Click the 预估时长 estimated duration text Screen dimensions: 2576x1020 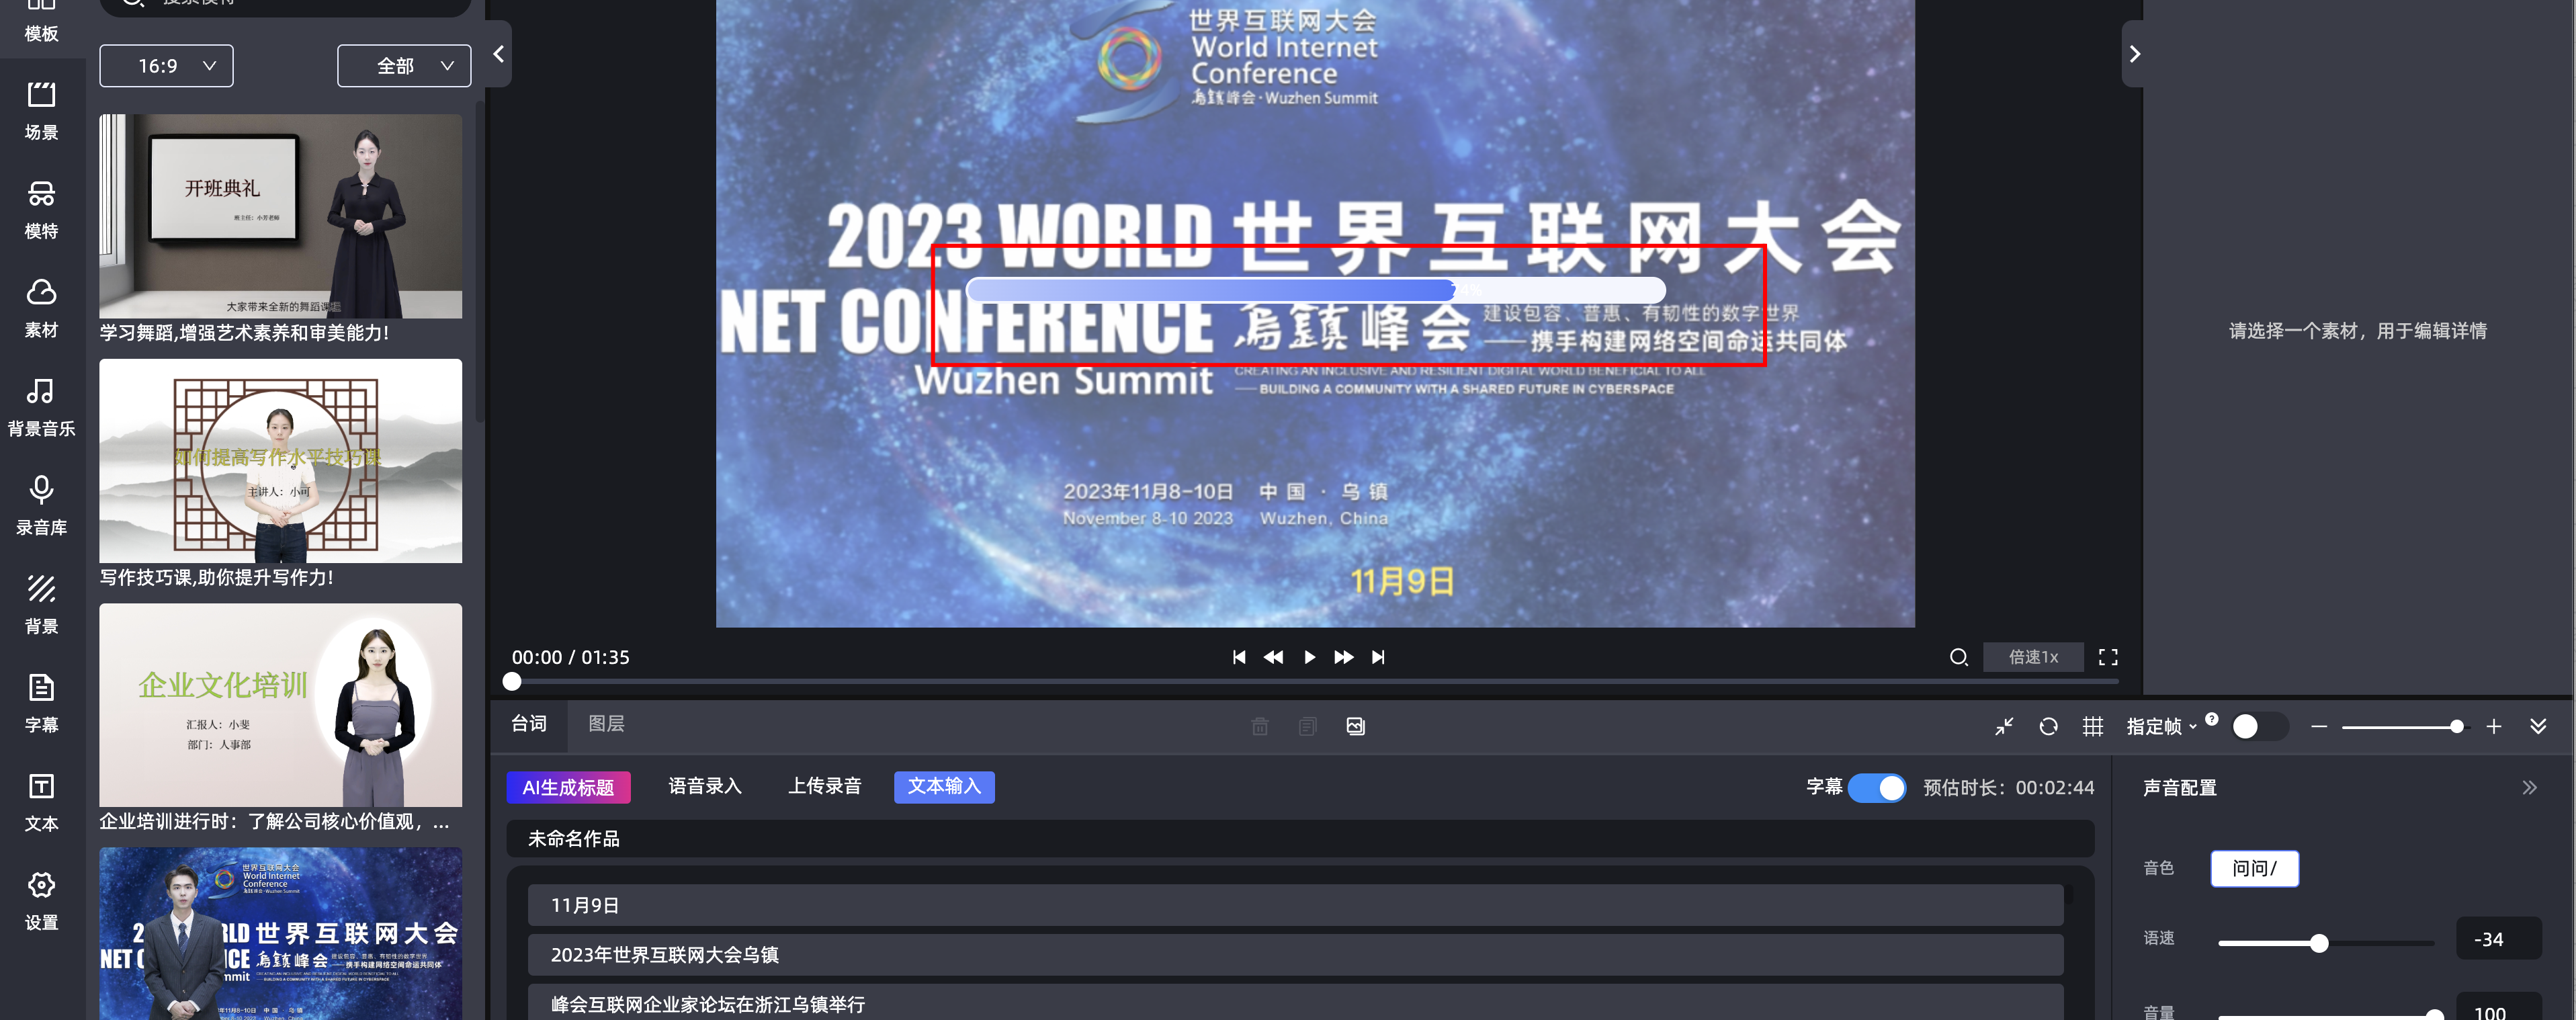pyautogui.click(x=2008, y=788)
